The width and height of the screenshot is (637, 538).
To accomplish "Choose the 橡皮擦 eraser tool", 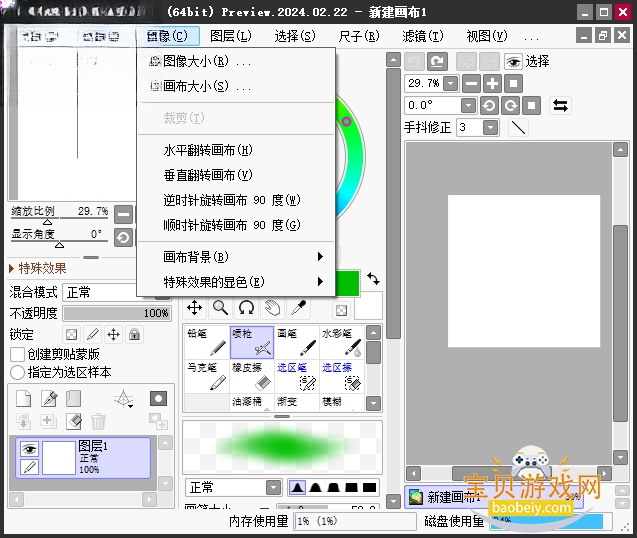I will click(251, 376).
